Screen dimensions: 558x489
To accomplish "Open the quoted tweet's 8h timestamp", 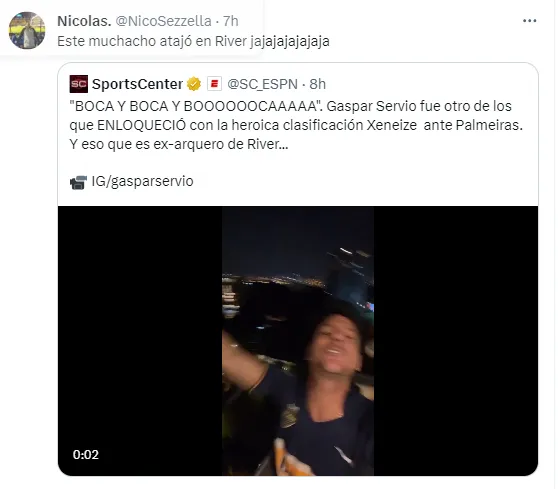I will click(x=317, y=84).
